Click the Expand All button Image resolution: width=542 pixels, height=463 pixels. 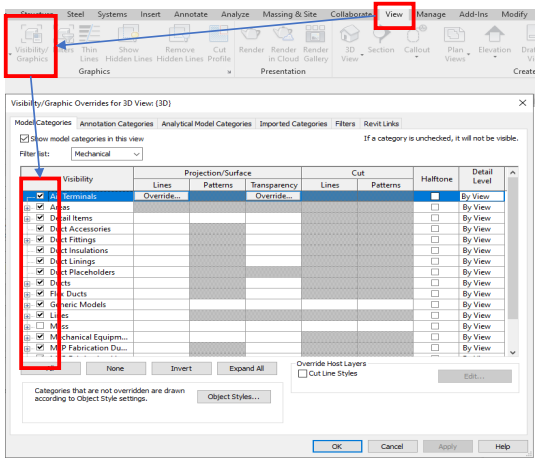click(247, 368)
